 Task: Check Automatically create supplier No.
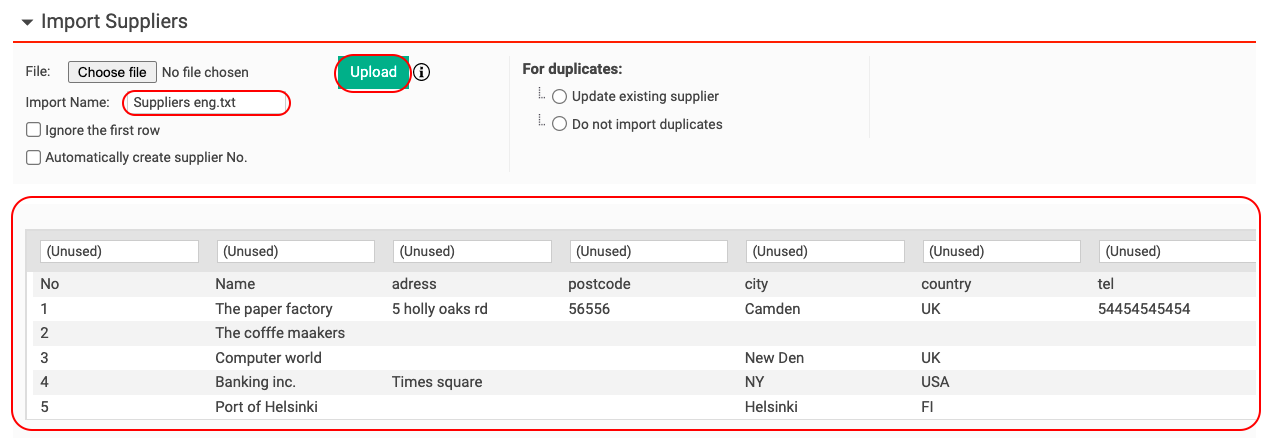[34, 157]
